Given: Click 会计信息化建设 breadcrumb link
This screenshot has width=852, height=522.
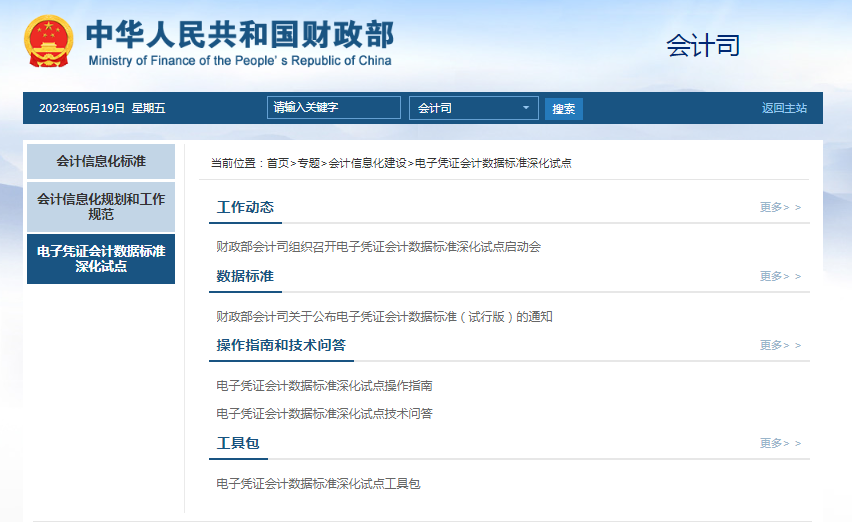Looking at the screenshot, I should pos(367,163).
